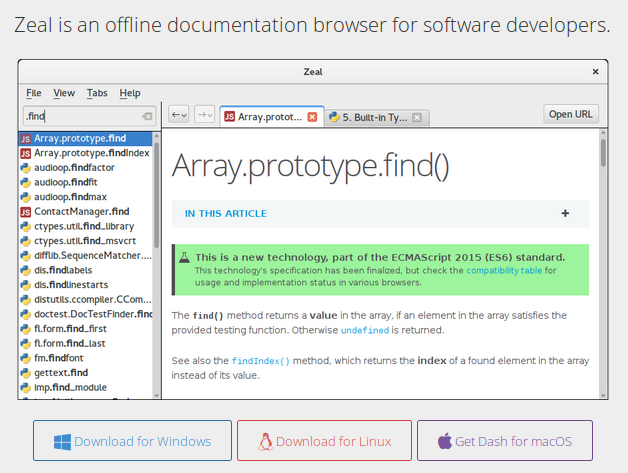Select ctypes.util.find_library result

(x=86, y=227)
